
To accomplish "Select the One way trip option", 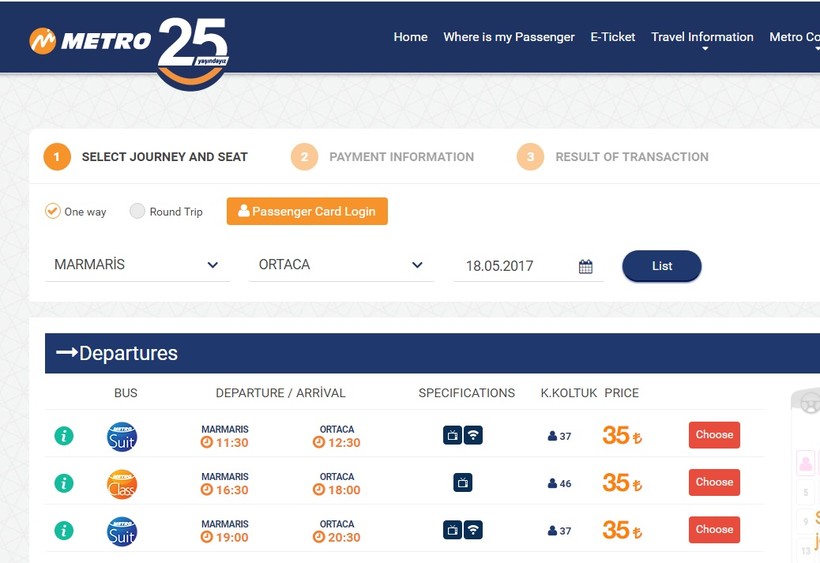I will pos(53,211).
